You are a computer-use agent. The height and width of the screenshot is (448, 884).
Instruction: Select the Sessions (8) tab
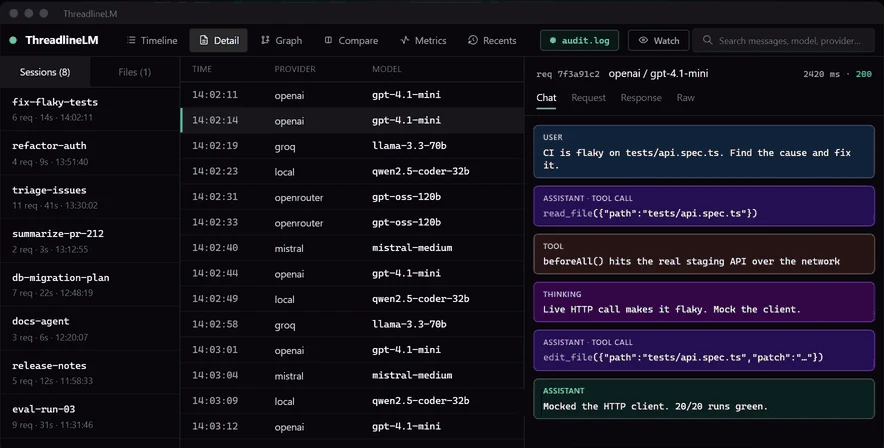(x=45, y=72)
